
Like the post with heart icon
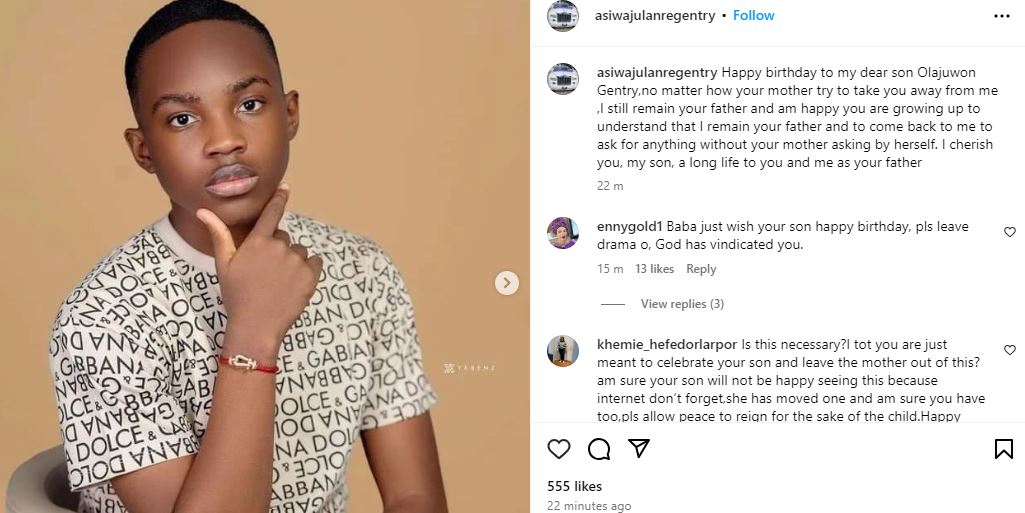(559, 449)
